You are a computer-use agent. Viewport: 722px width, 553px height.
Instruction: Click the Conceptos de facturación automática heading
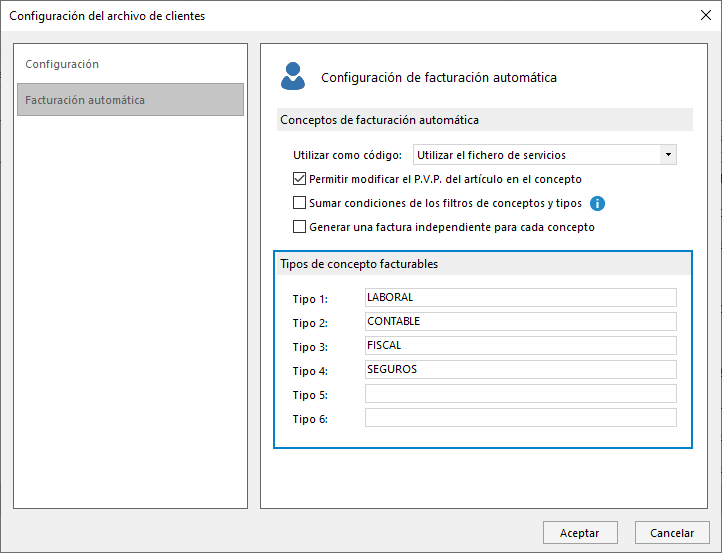tap(379, 120)
